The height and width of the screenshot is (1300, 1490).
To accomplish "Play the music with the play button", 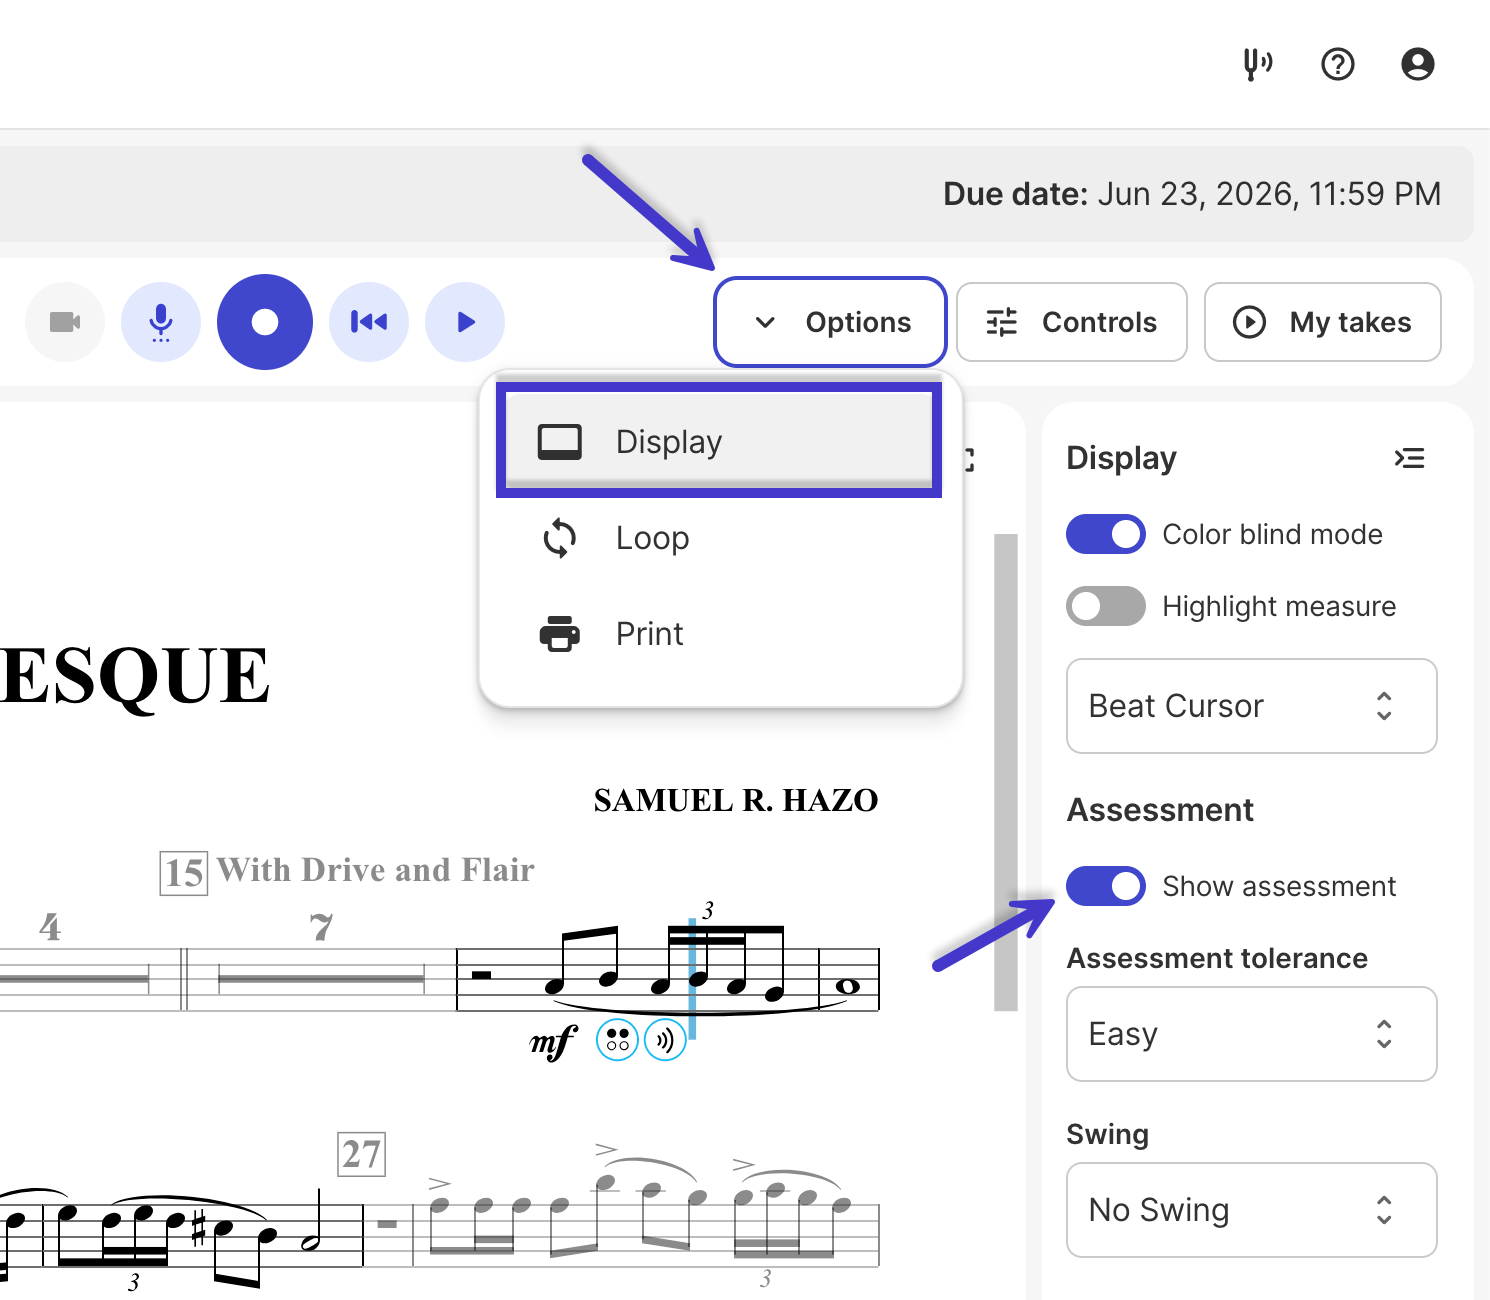I will coord(465,322).
